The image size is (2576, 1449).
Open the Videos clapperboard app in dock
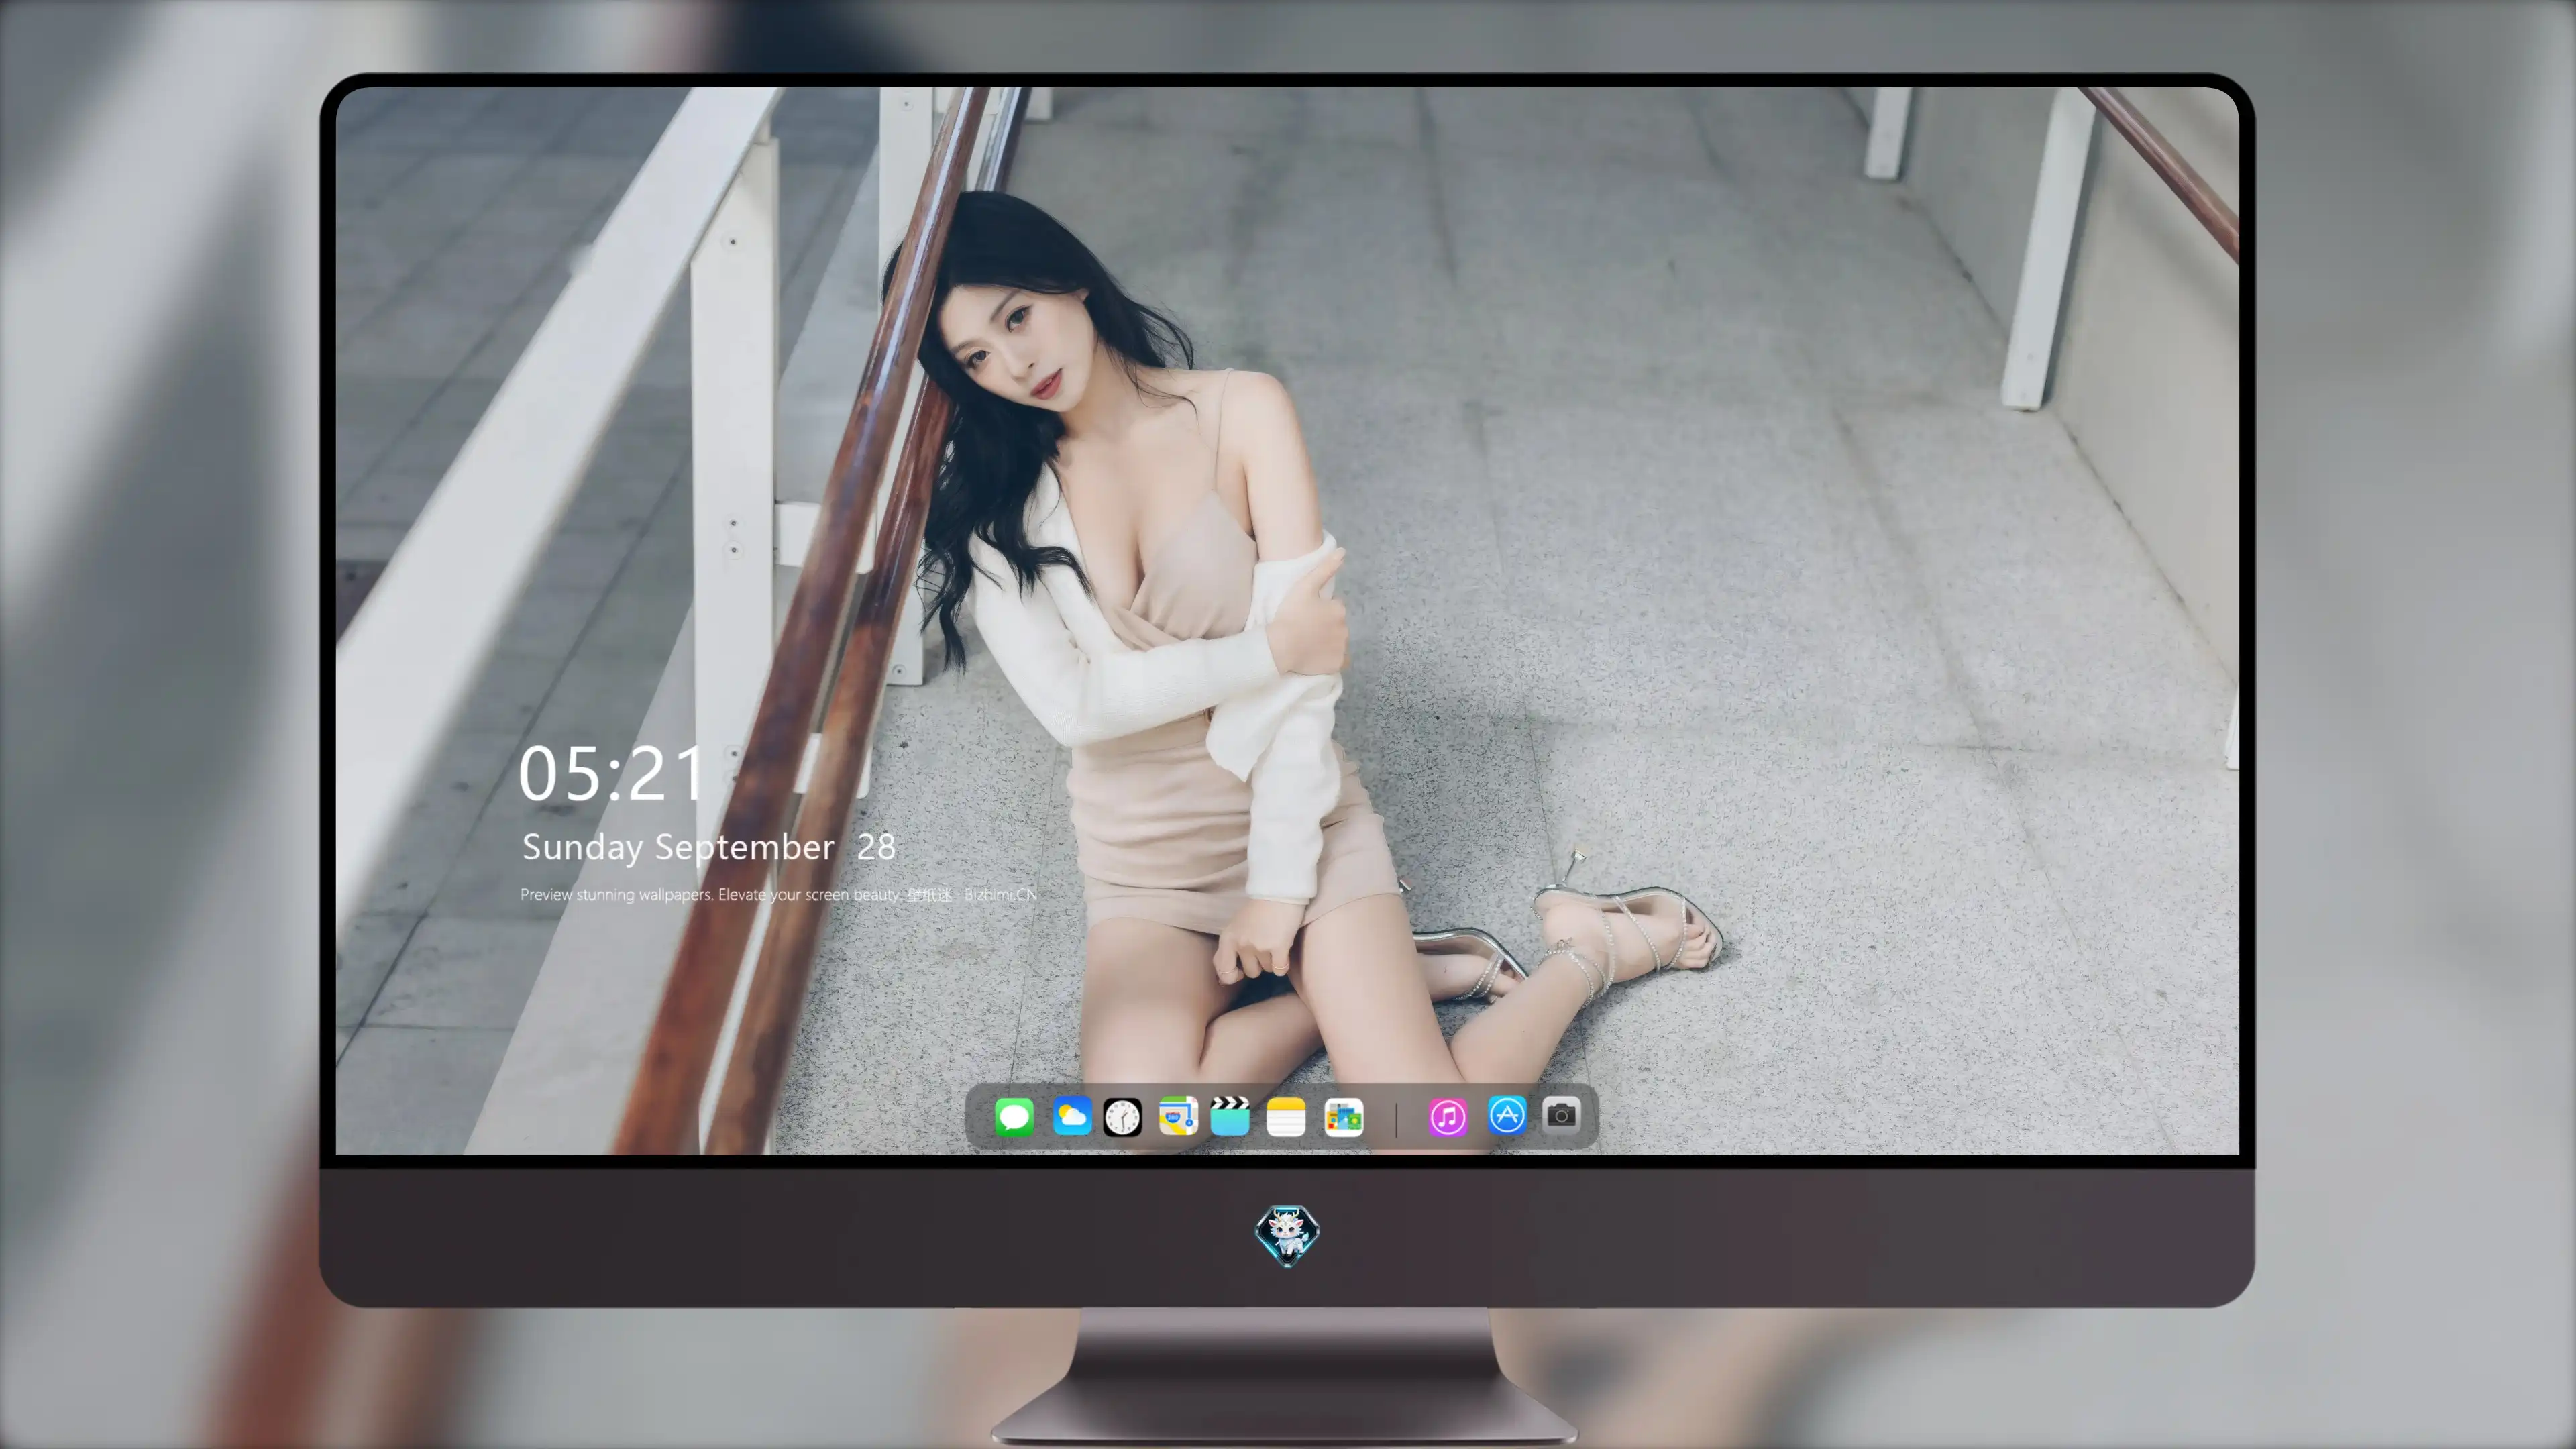click(x=1230, y=1116)
